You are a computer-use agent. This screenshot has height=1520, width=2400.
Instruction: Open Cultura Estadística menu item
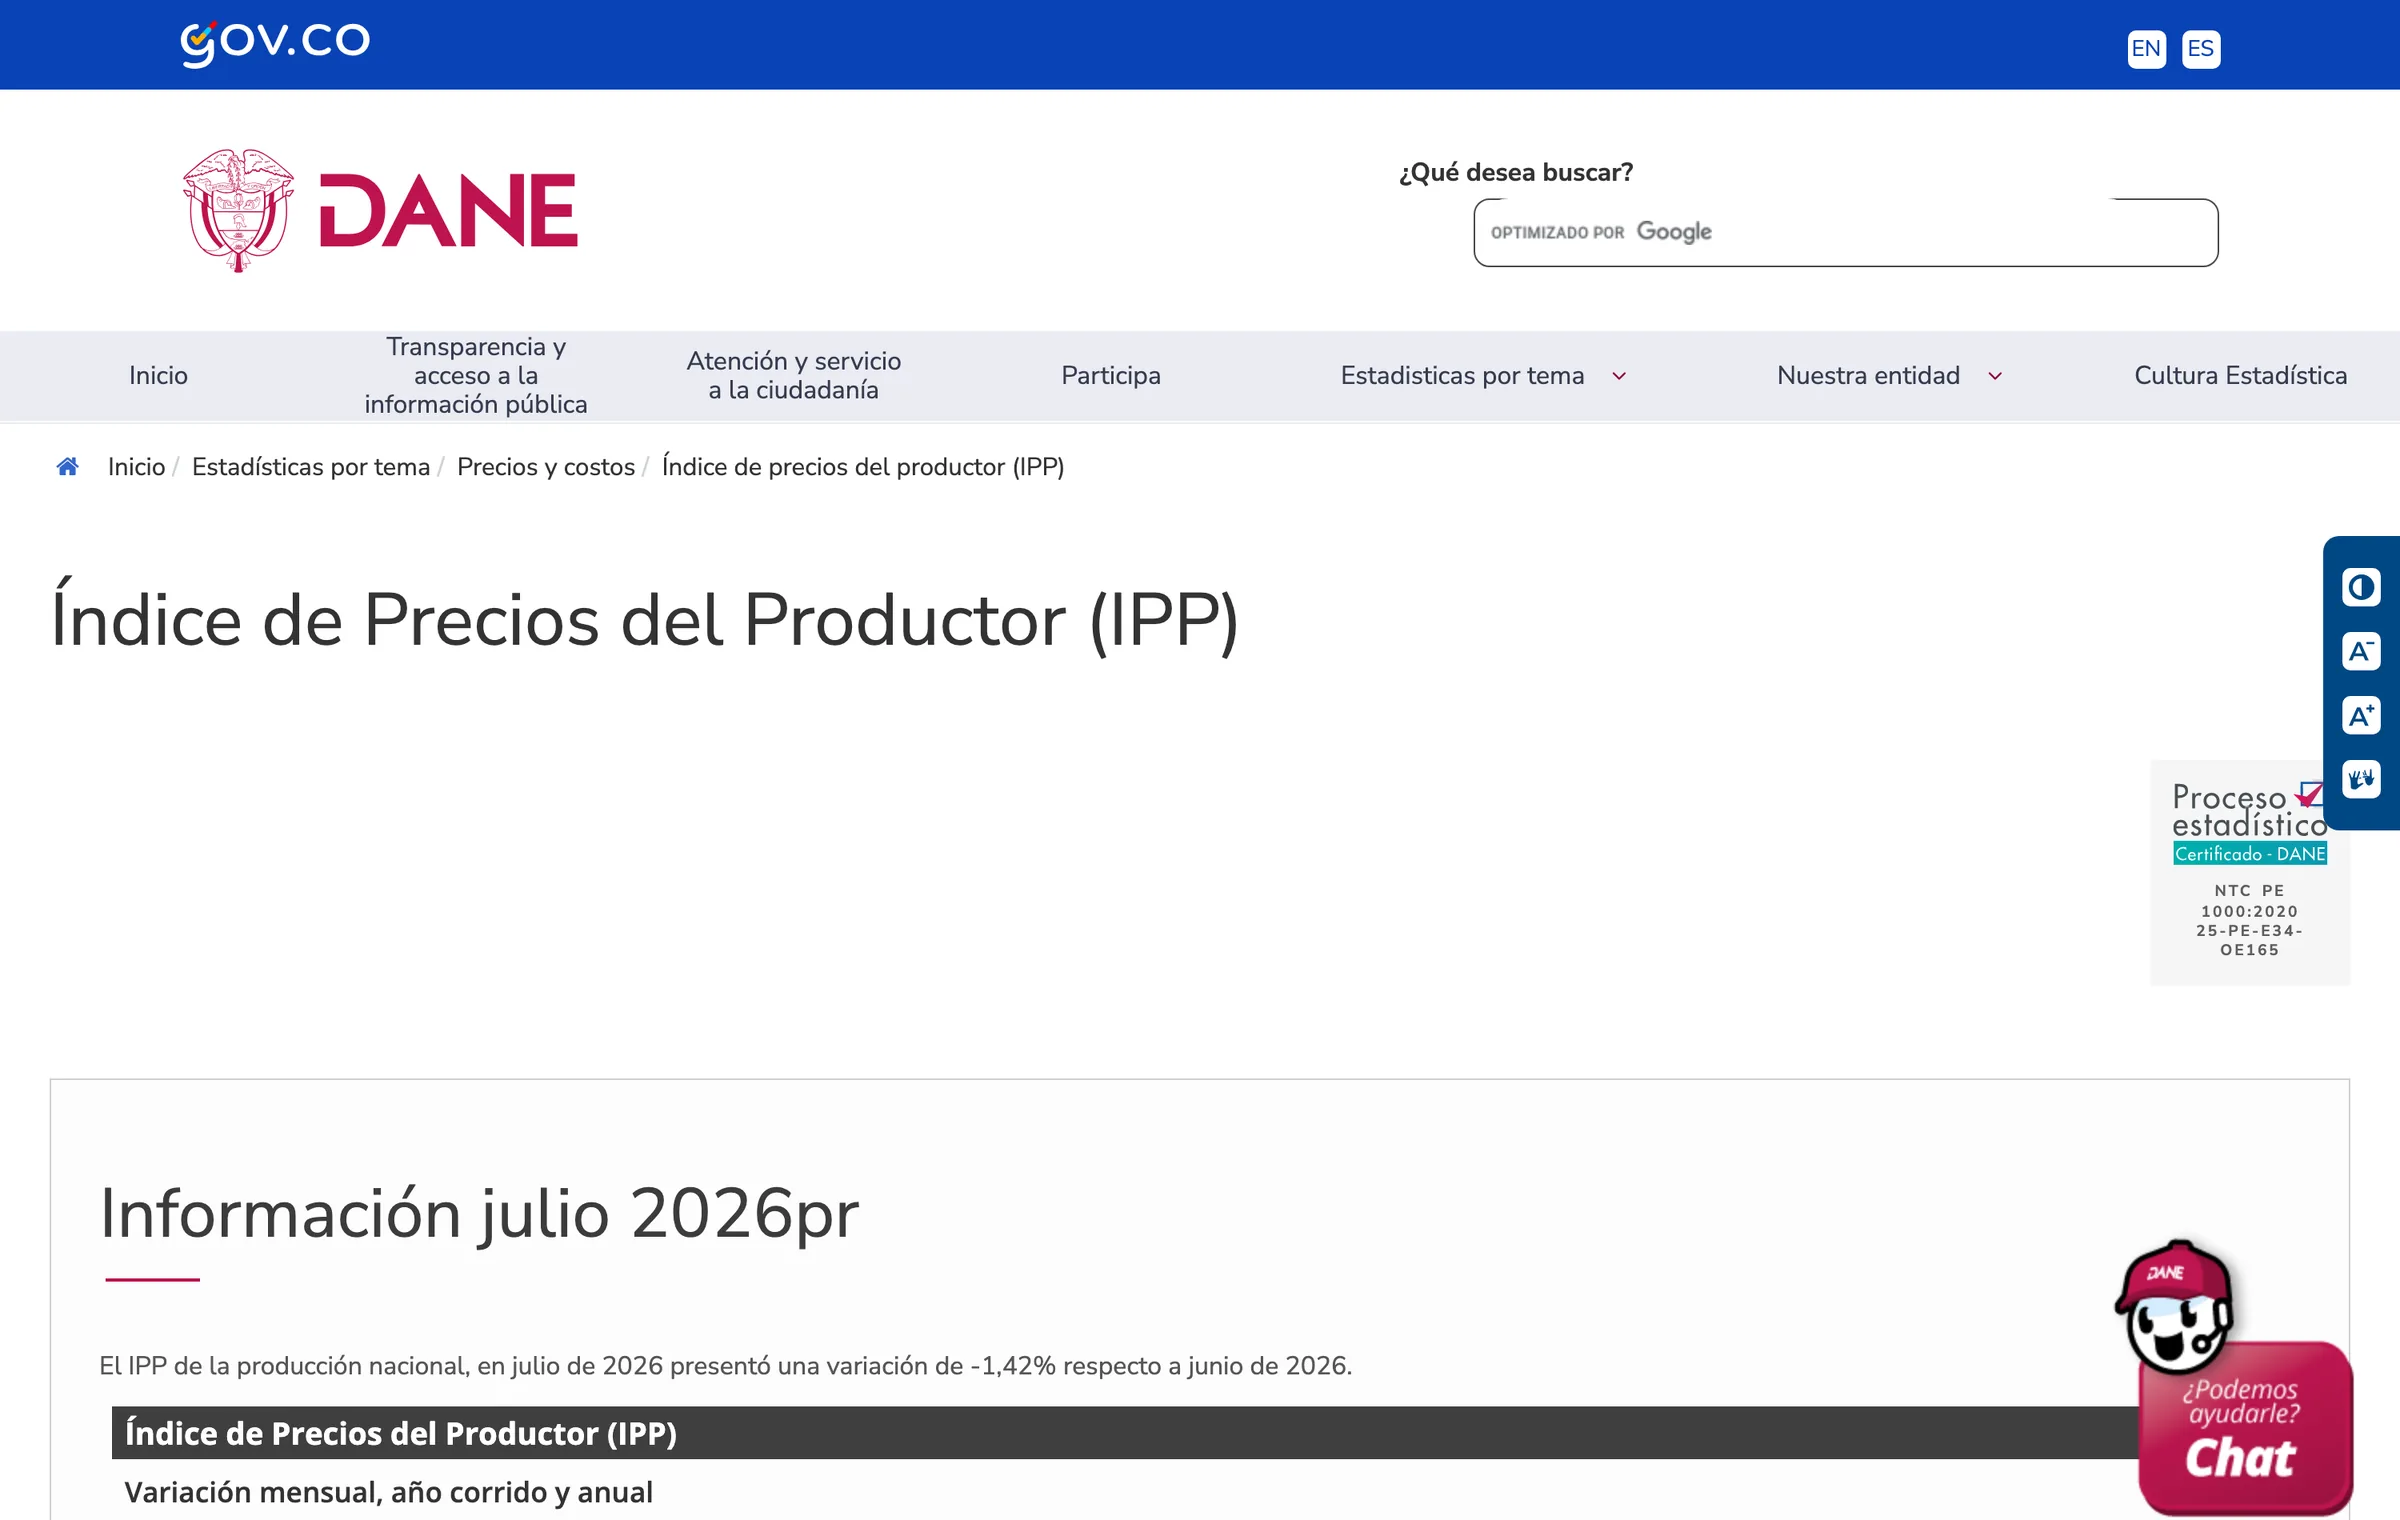click(2240, 376)
